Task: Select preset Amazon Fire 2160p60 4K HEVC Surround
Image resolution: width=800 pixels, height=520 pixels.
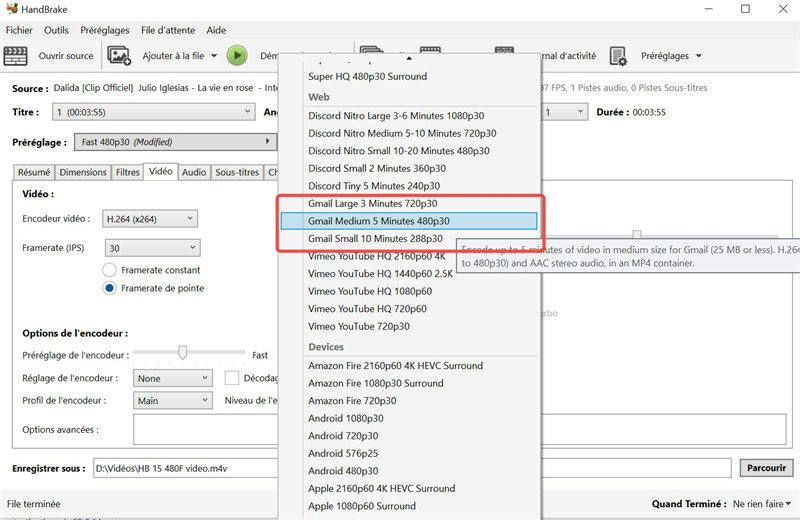Action: tap(395, 366)
